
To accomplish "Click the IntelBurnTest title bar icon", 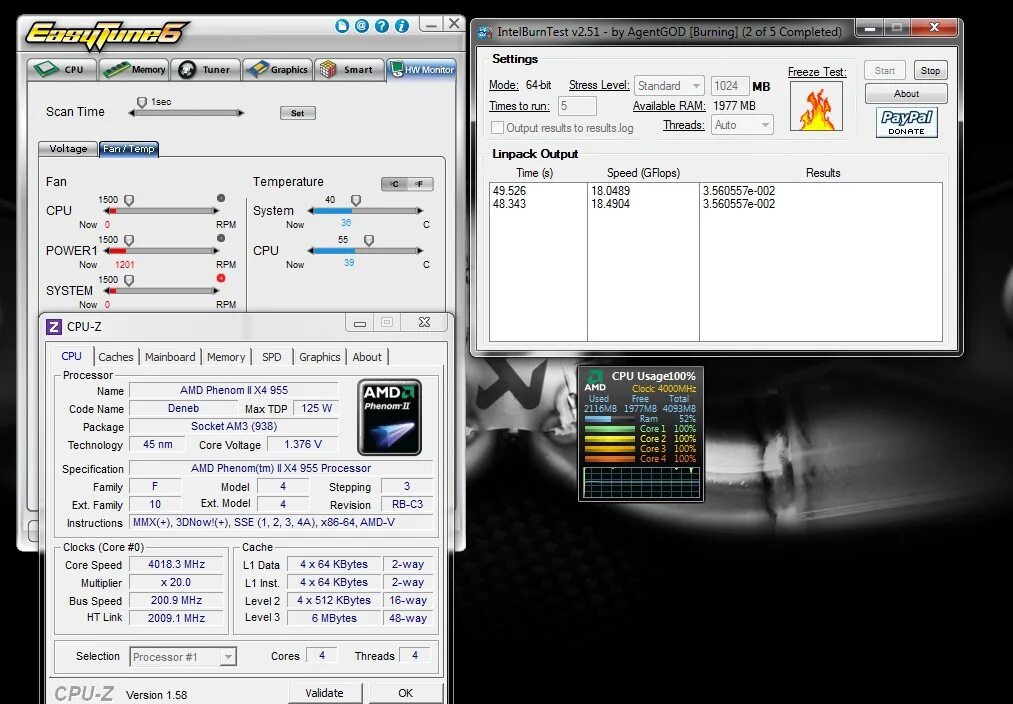I will (x=485, y=31).
